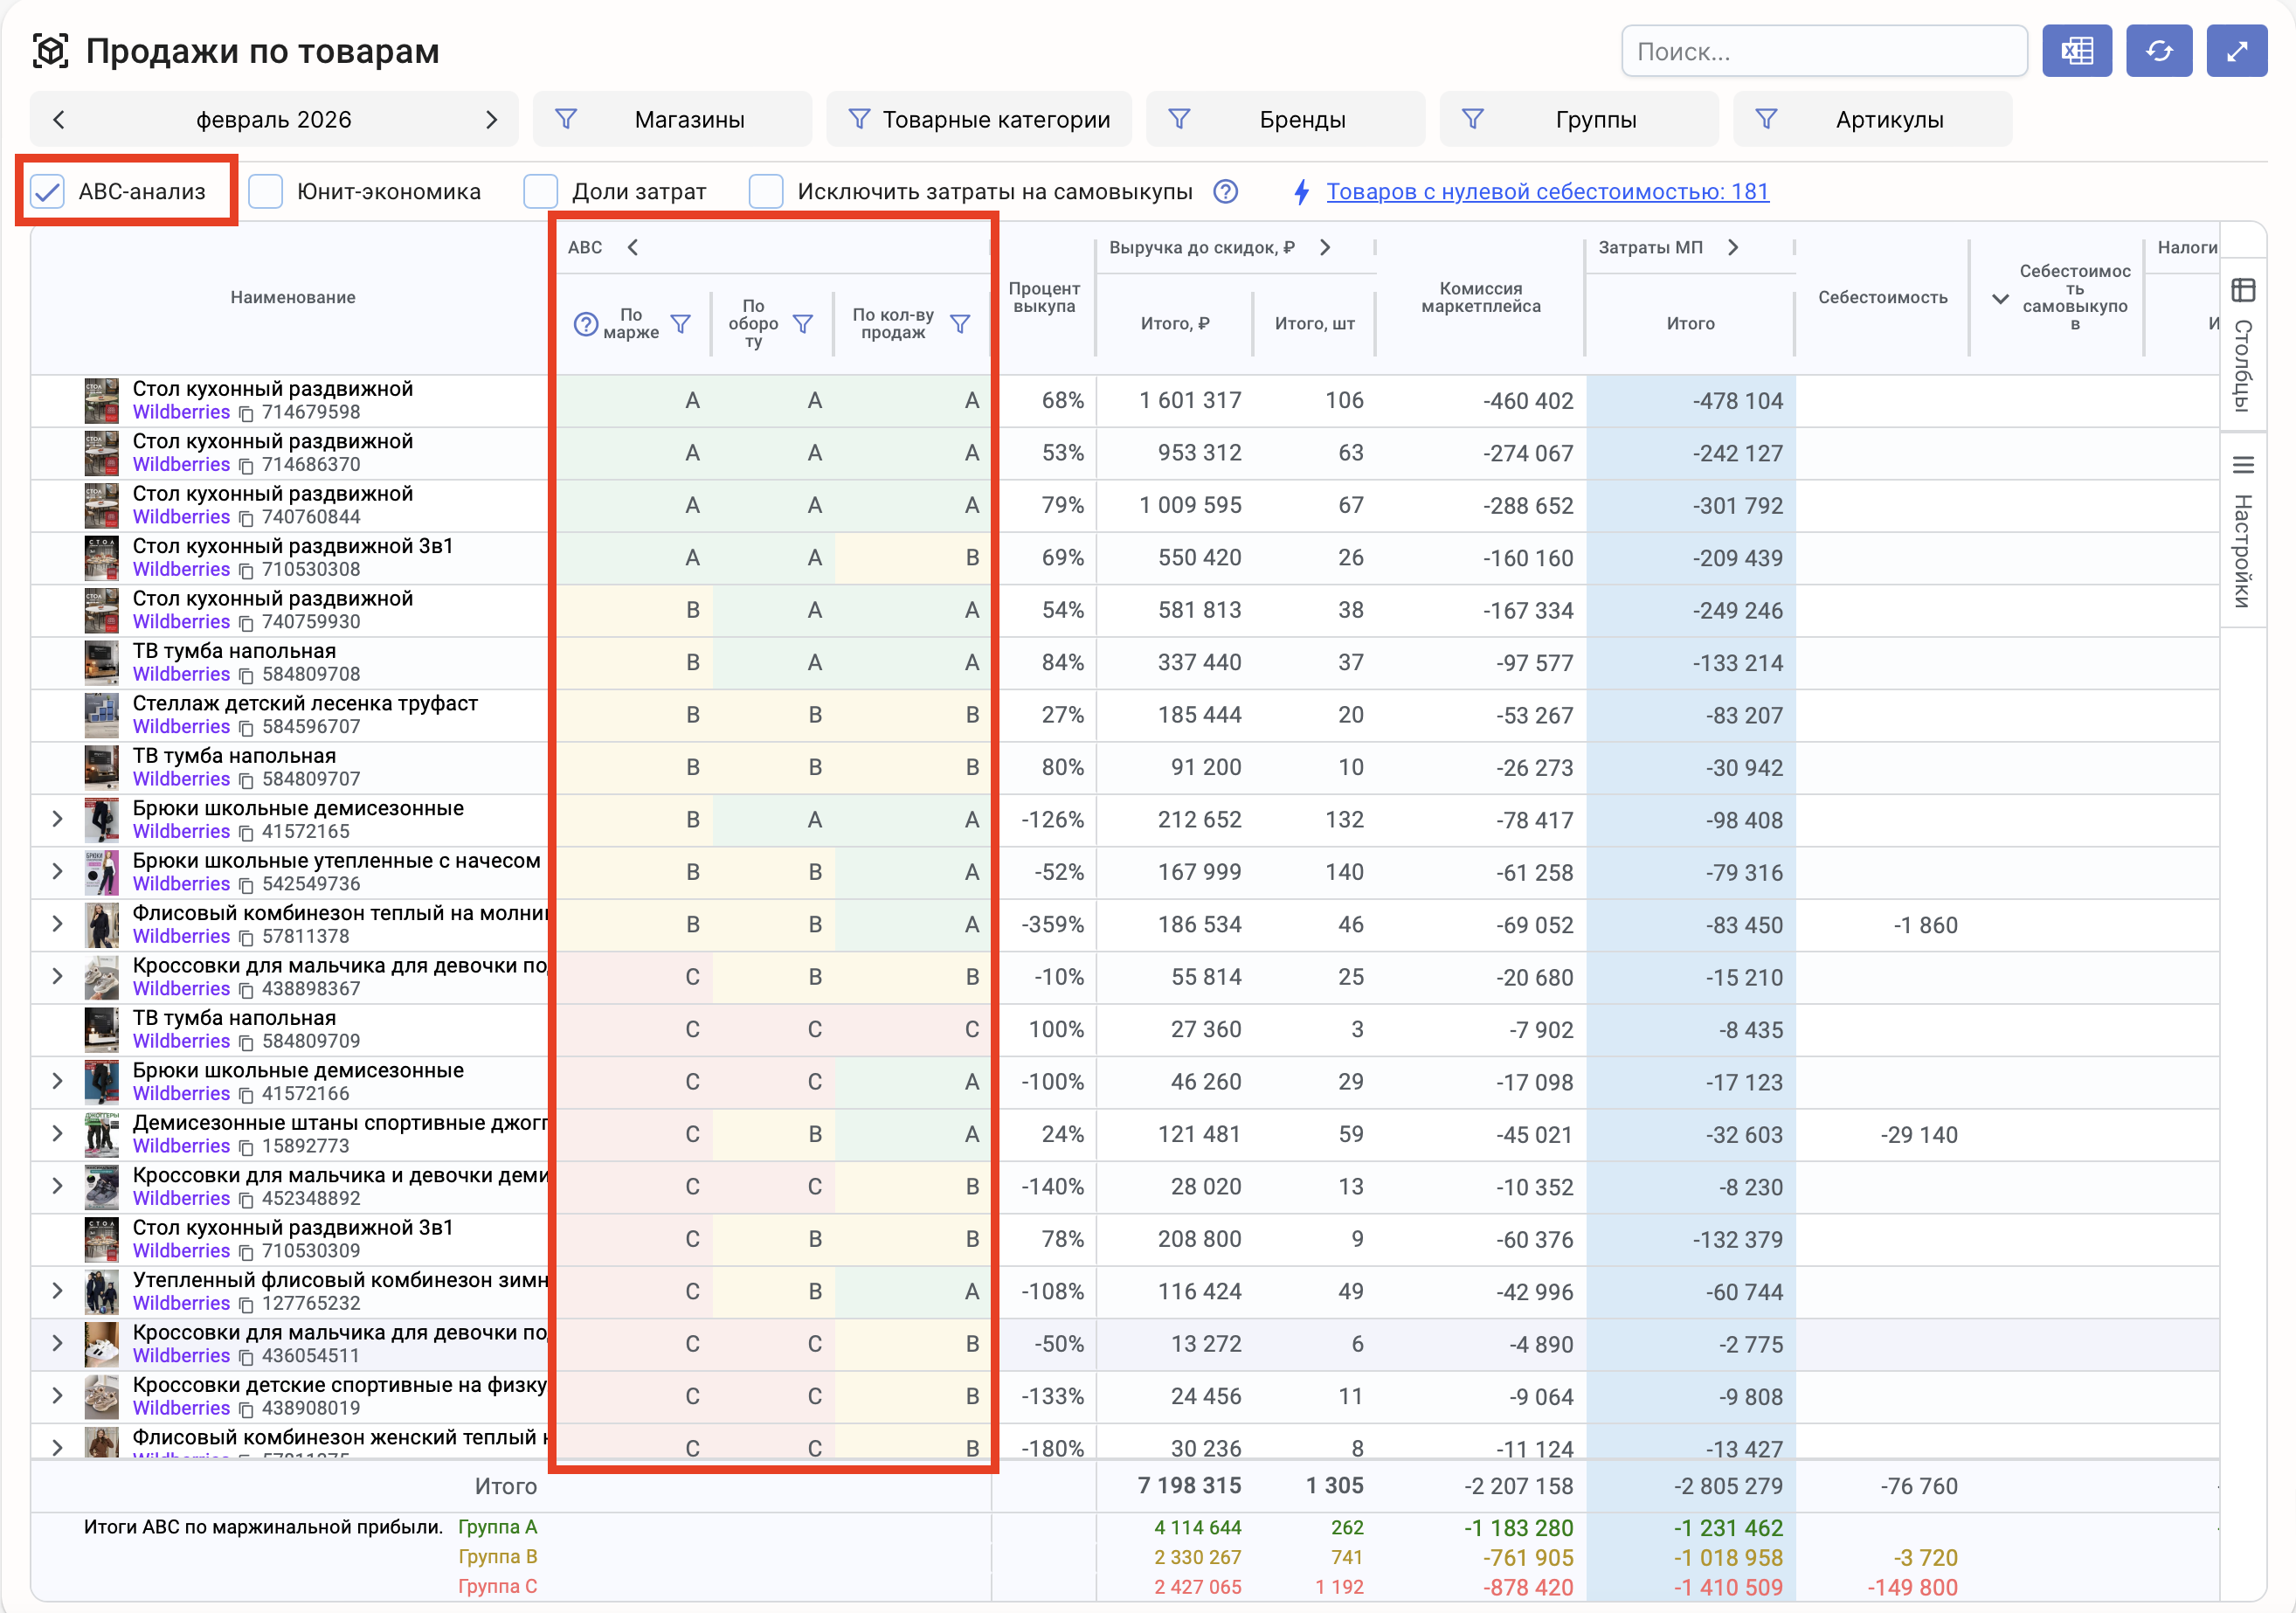2296x1613 pixels.
Task: Expand the Брюки школьные утепленные с начесом row
Action: (x=58, y=871)
